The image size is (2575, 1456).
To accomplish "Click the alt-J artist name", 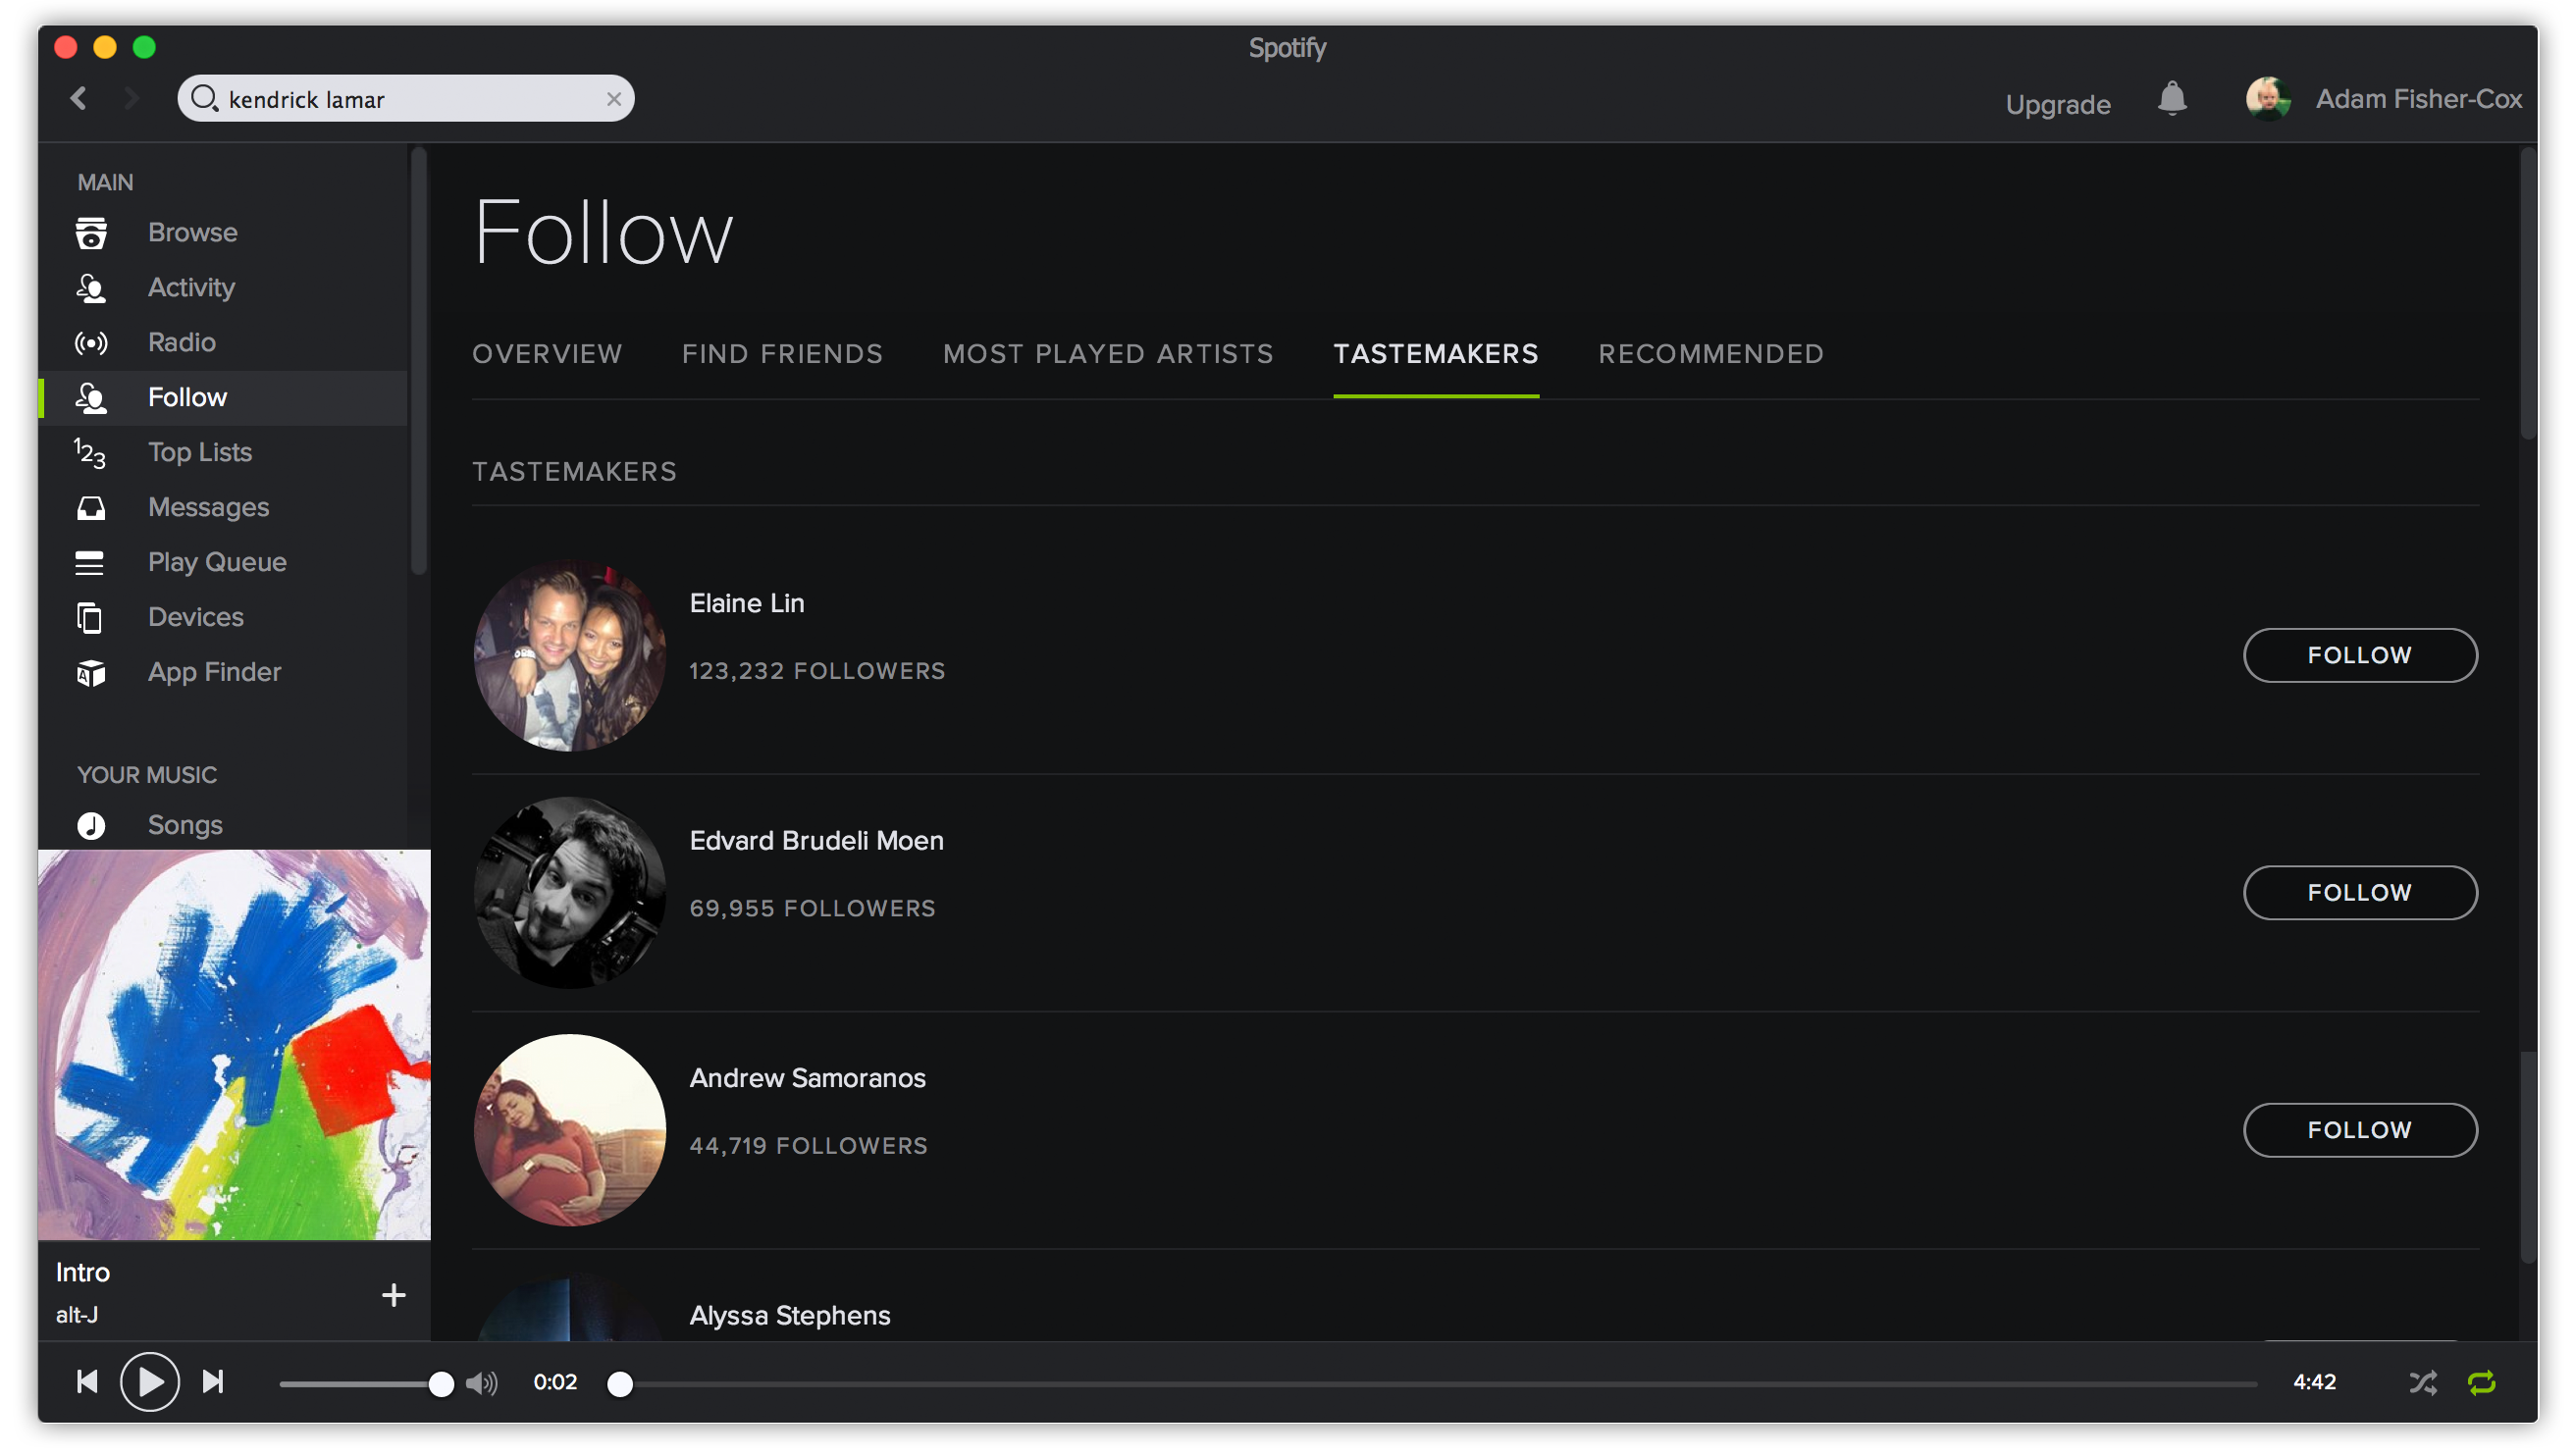I will [x=77, y=1315].
